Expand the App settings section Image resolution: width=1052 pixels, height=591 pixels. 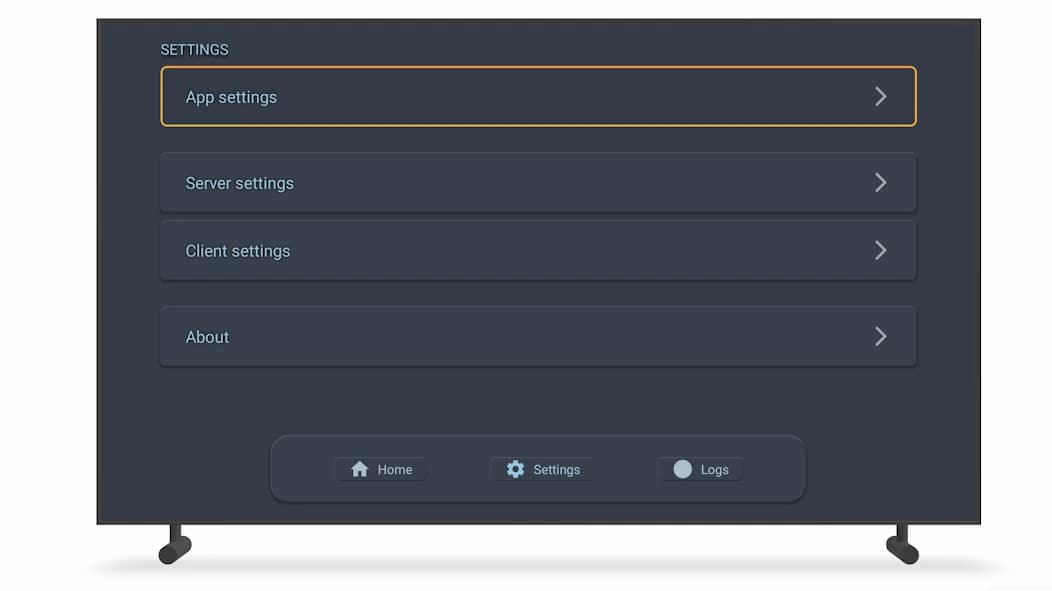(x=538, y=96)
